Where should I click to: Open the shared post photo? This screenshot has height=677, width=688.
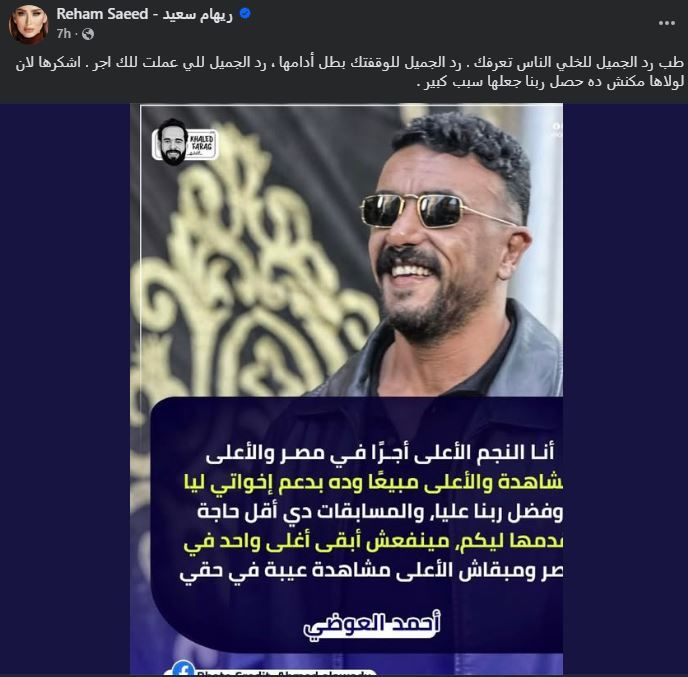coord(347,389)
